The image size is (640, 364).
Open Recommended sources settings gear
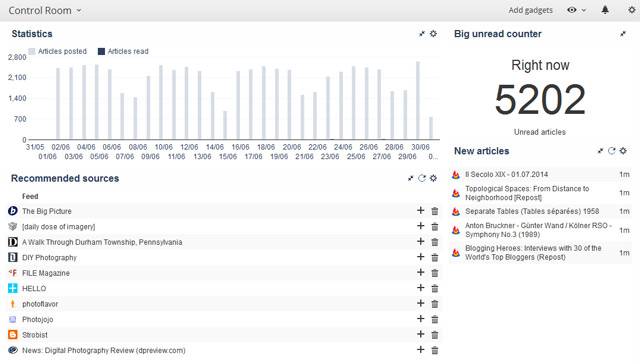coord(433,178)
